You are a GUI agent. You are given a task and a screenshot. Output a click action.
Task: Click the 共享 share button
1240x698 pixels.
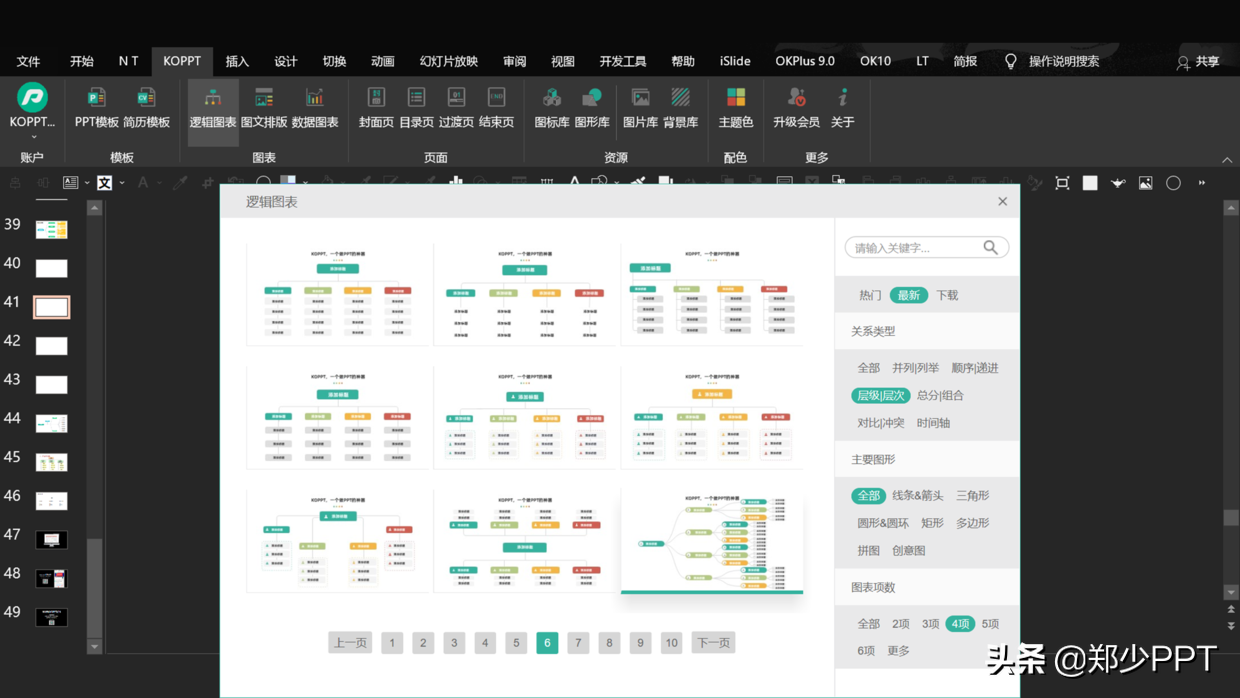[x=1198, y=62]
